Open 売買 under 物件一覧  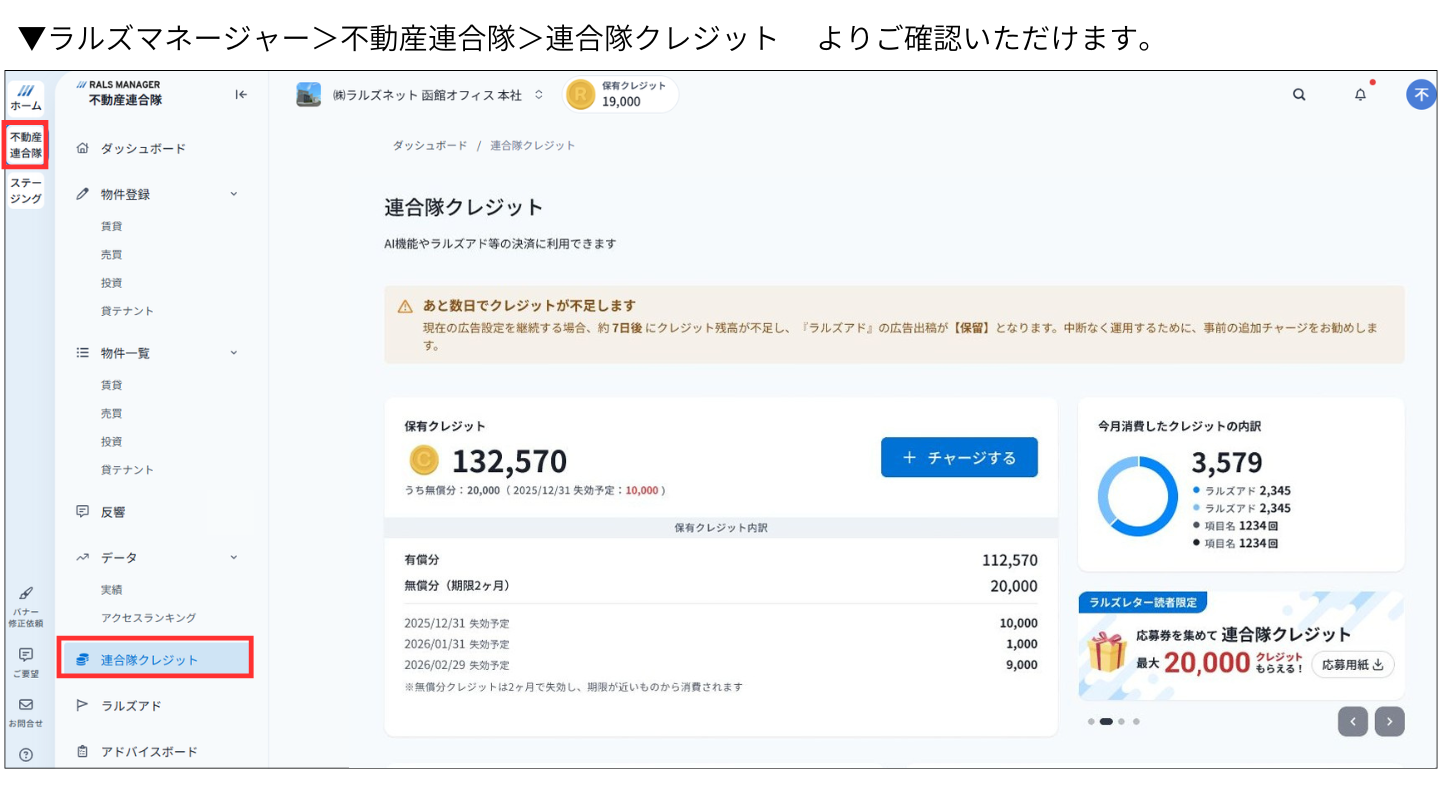click(x=111, y=413)
